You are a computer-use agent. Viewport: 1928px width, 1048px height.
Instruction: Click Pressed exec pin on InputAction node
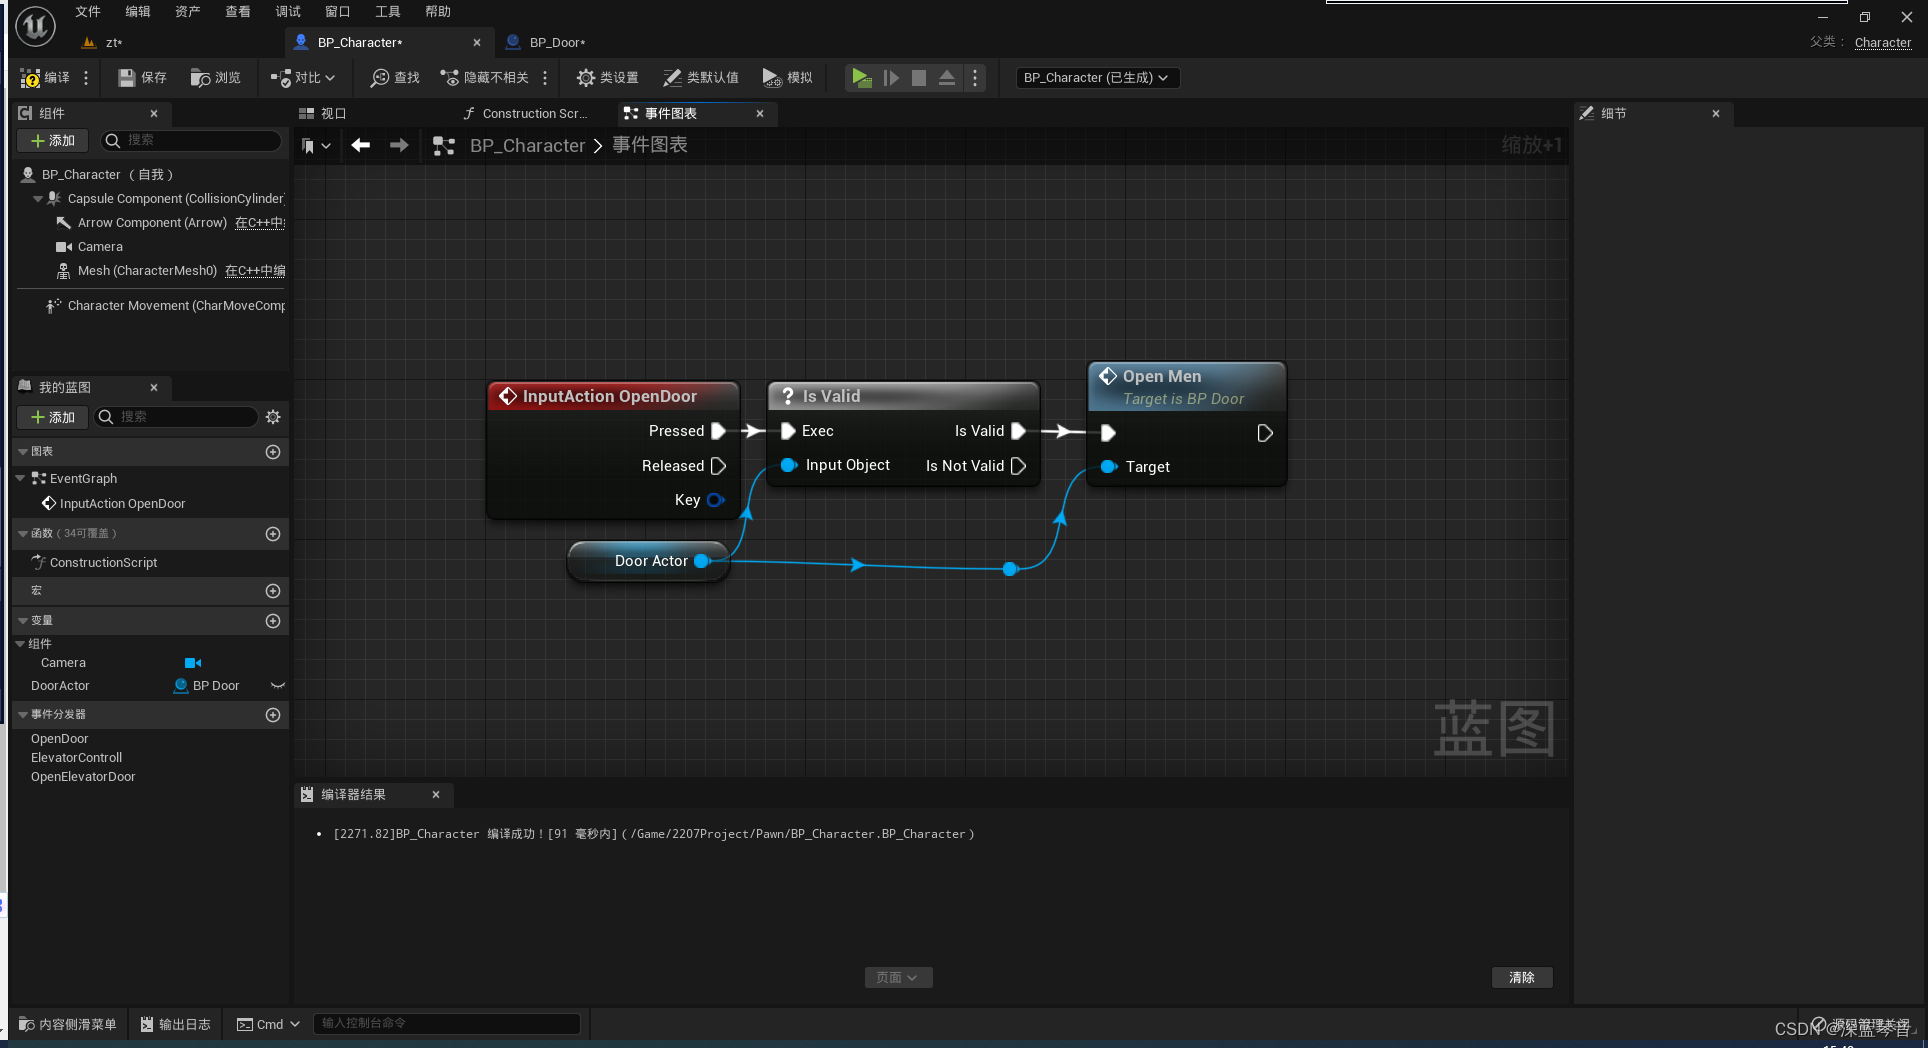point(718,431)
